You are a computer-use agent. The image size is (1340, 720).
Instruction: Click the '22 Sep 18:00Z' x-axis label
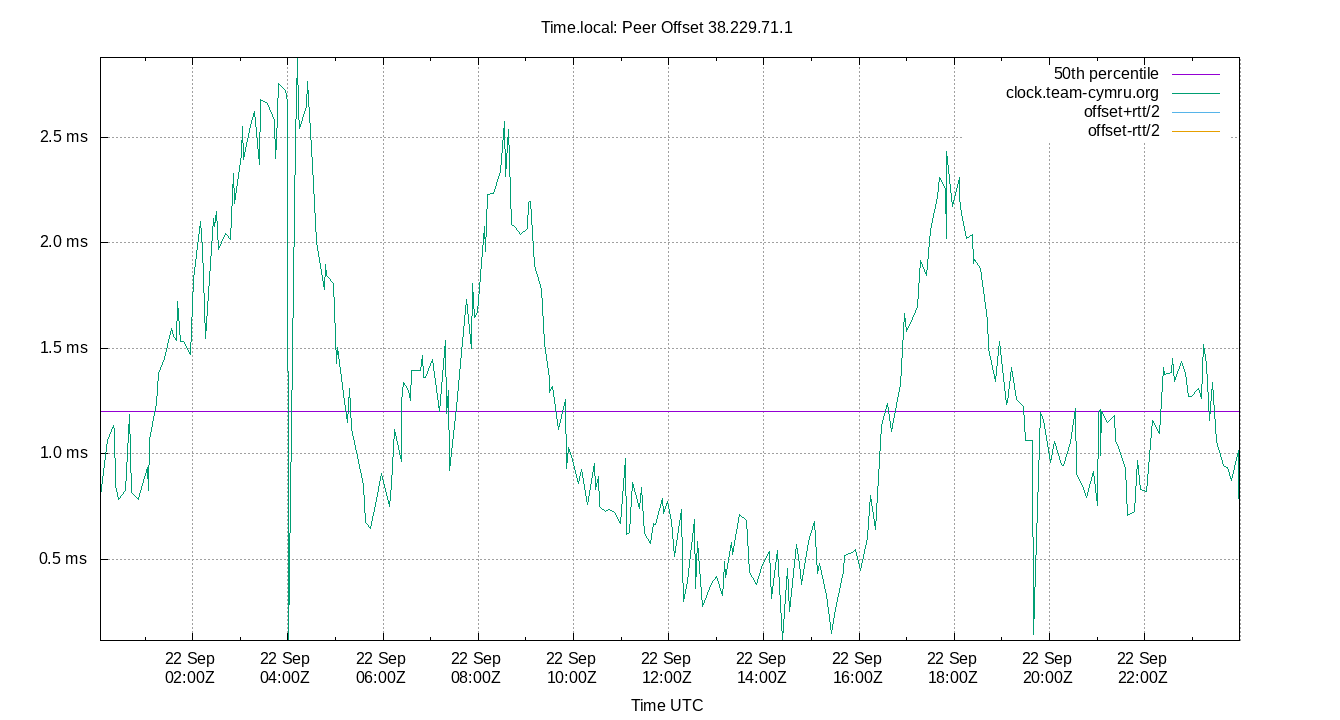click(952, 668)
